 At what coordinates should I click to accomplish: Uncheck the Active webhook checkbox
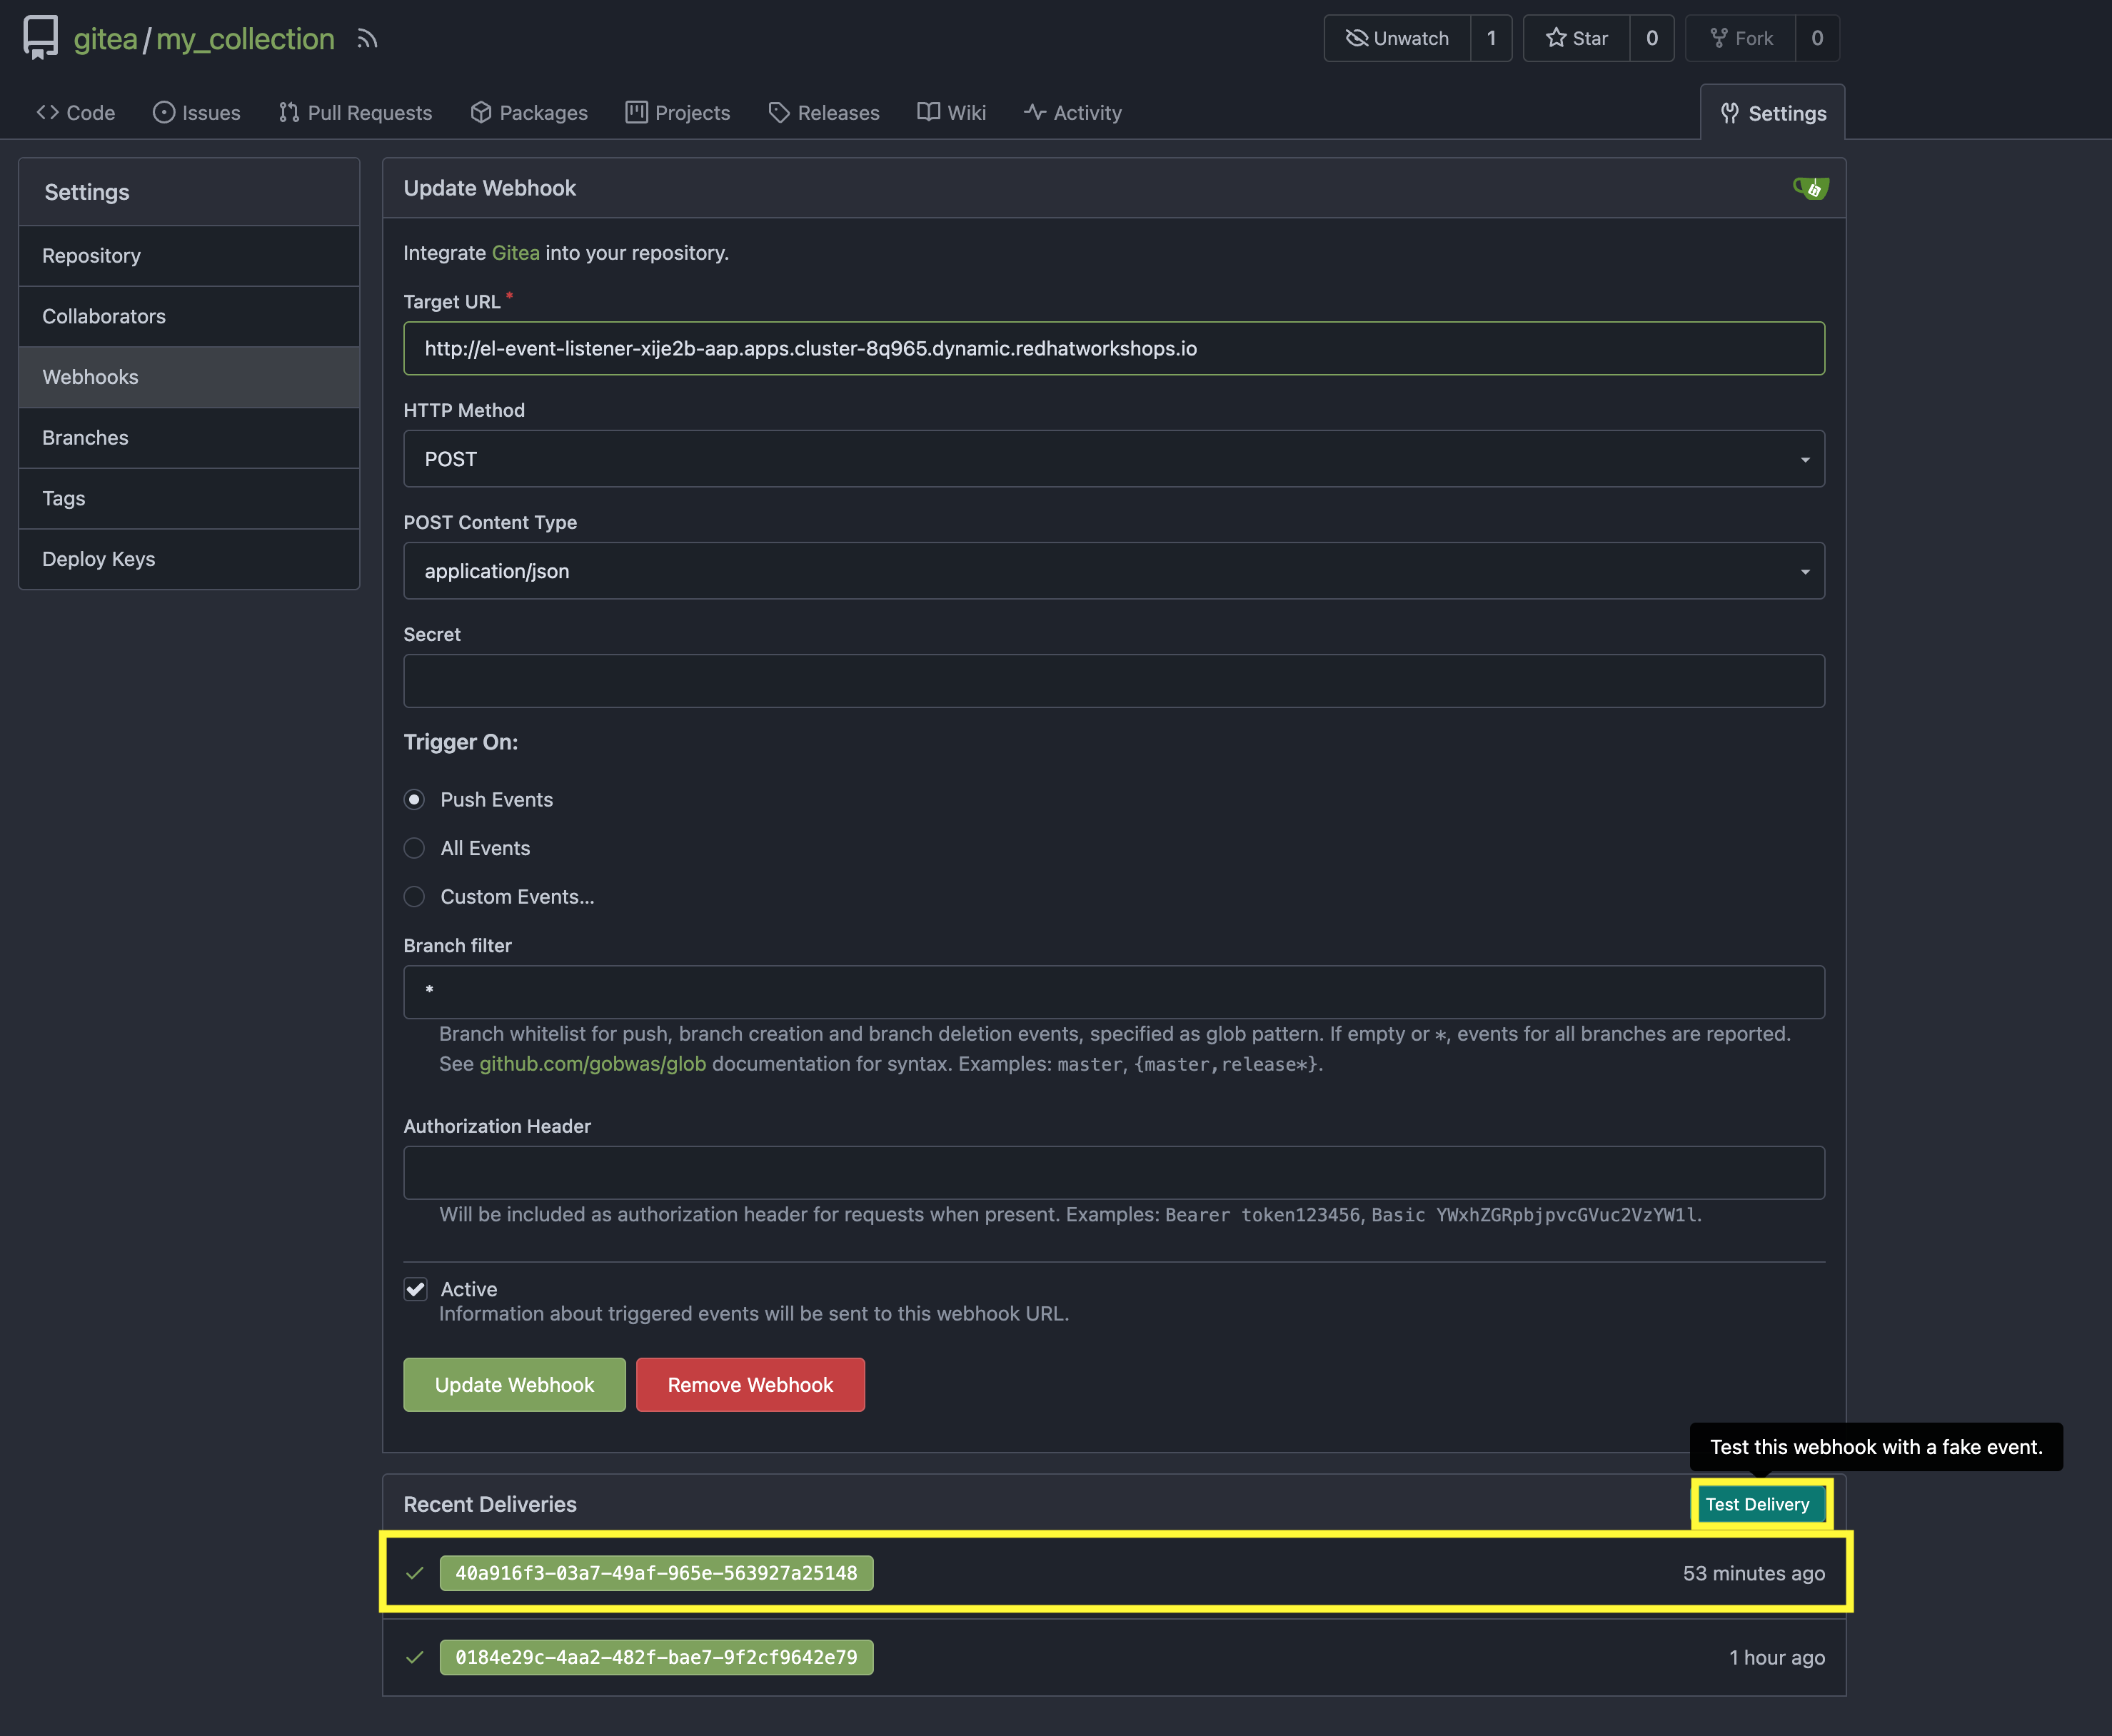[x=414, y=1289]
